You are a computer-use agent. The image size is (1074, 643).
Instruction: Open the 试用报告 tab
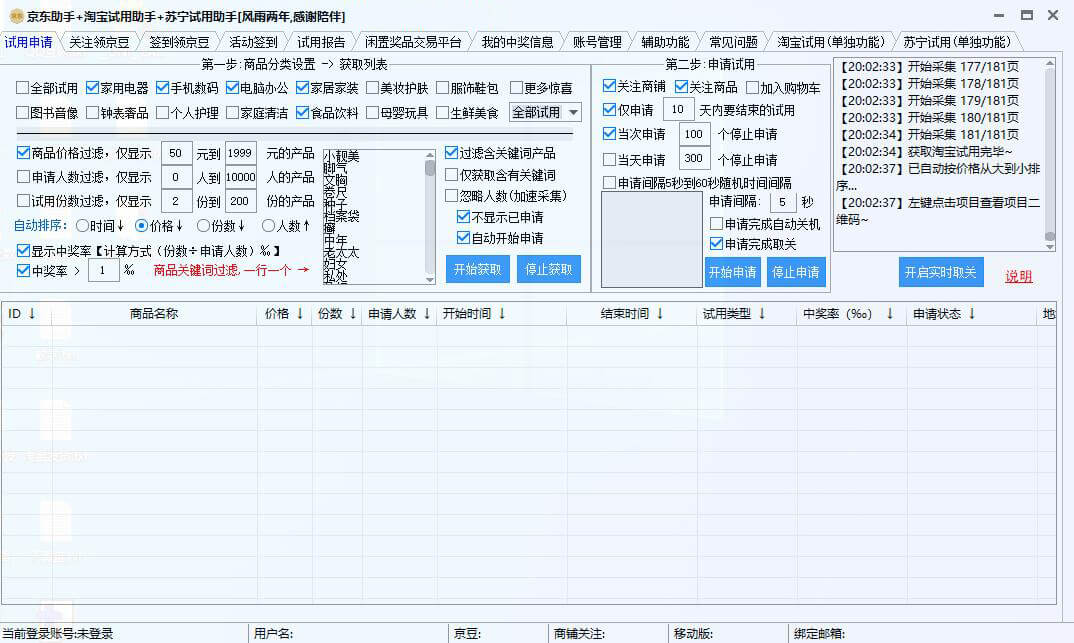coord(321,42)
